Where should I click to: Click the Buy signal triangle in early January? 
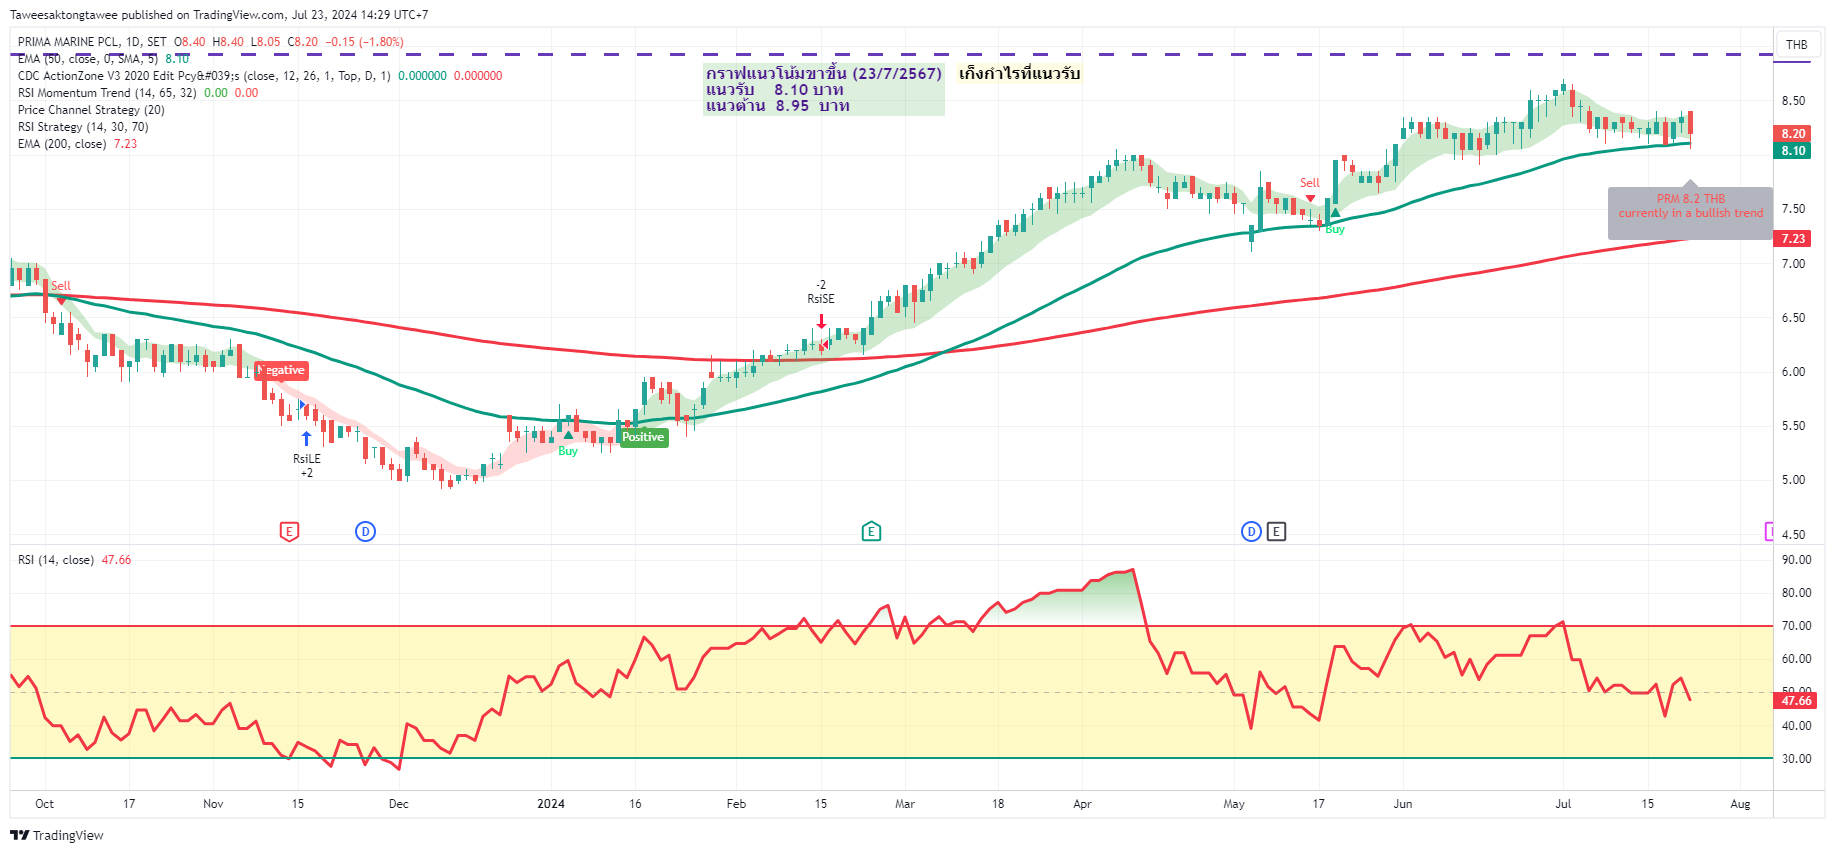(x=568, y=436)
